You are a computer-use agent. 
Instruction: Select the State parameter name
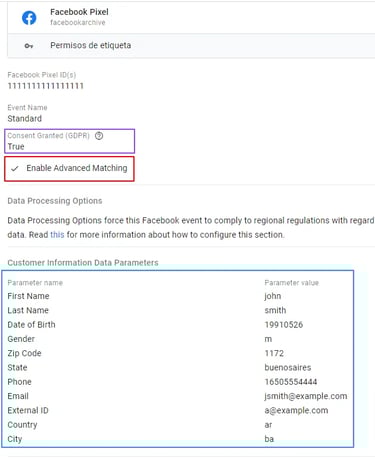(17, 368)
